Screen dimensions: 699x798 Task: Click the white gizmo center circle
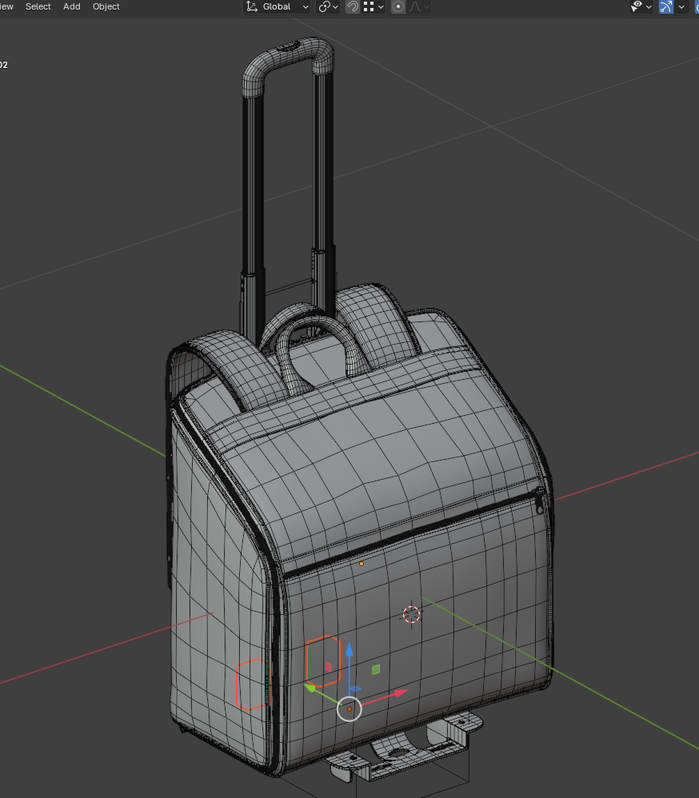(349, 709)
